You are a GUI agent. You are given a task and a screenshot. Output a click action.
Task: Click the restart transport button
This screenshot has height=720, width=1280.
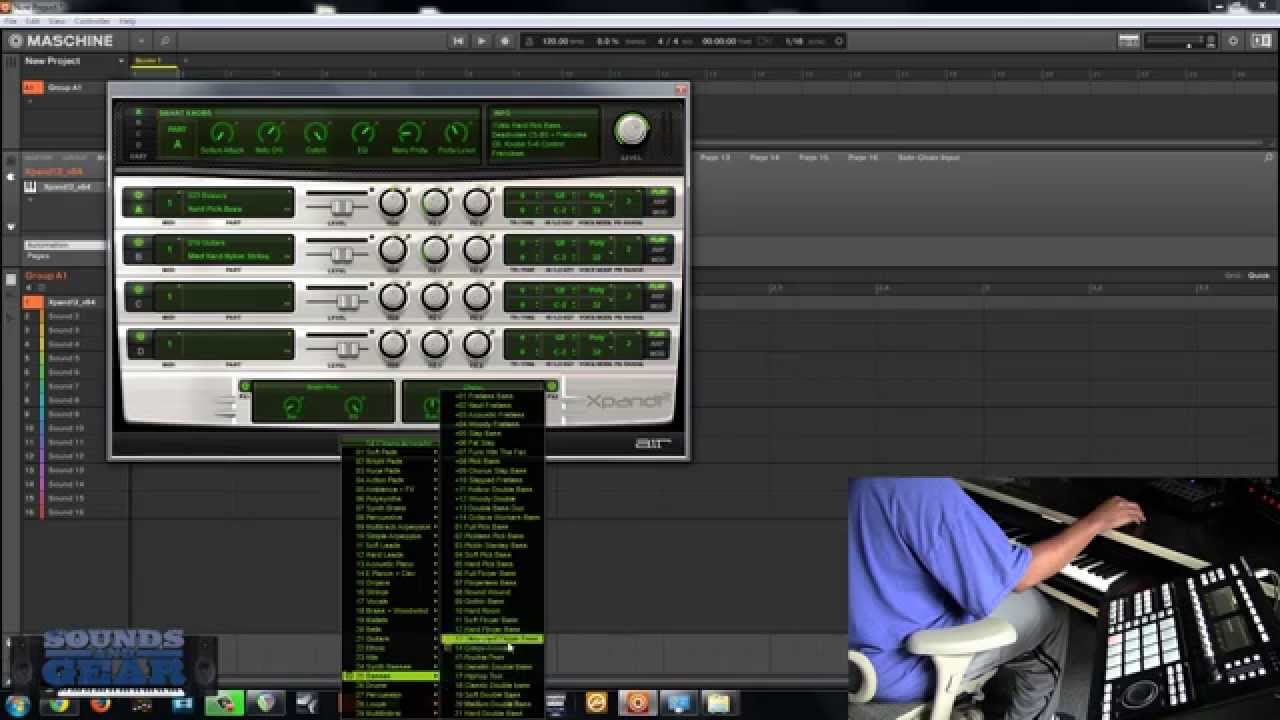coord(458,41)
